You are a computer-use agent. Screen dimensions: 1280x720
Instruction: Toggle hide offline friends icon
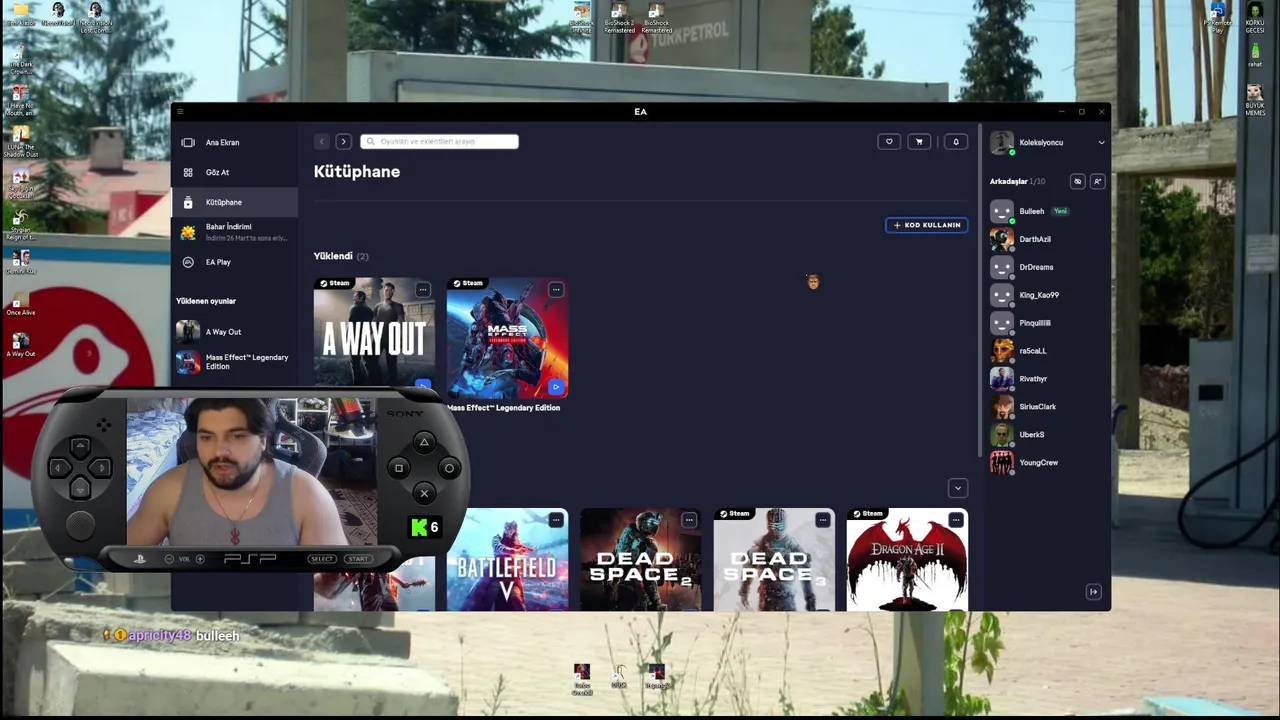coord(1077,181)
